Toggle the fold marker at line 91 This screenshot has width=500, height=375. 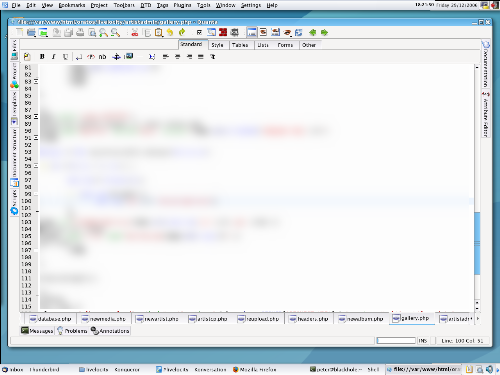coord(36,138)
